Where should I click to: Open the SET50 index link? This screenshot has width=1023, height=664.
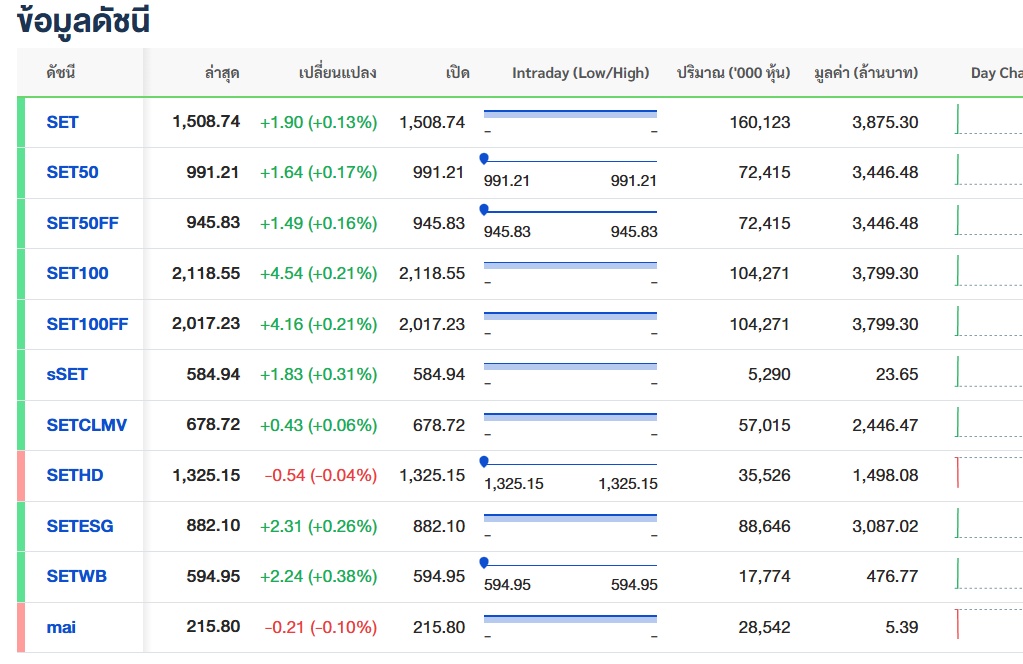tap(72, 172)
